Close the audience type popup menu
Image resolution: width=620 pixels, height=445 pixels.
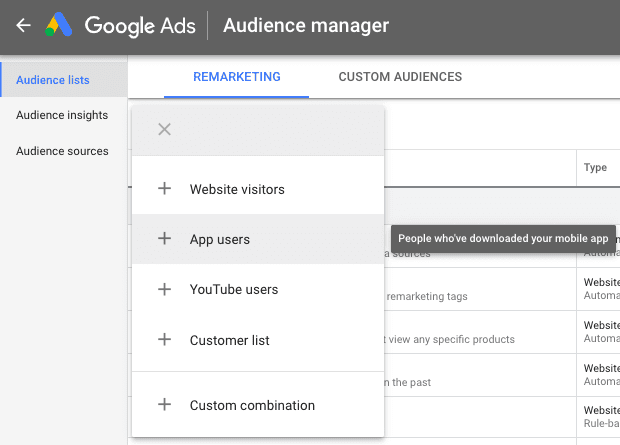point(165,129)
